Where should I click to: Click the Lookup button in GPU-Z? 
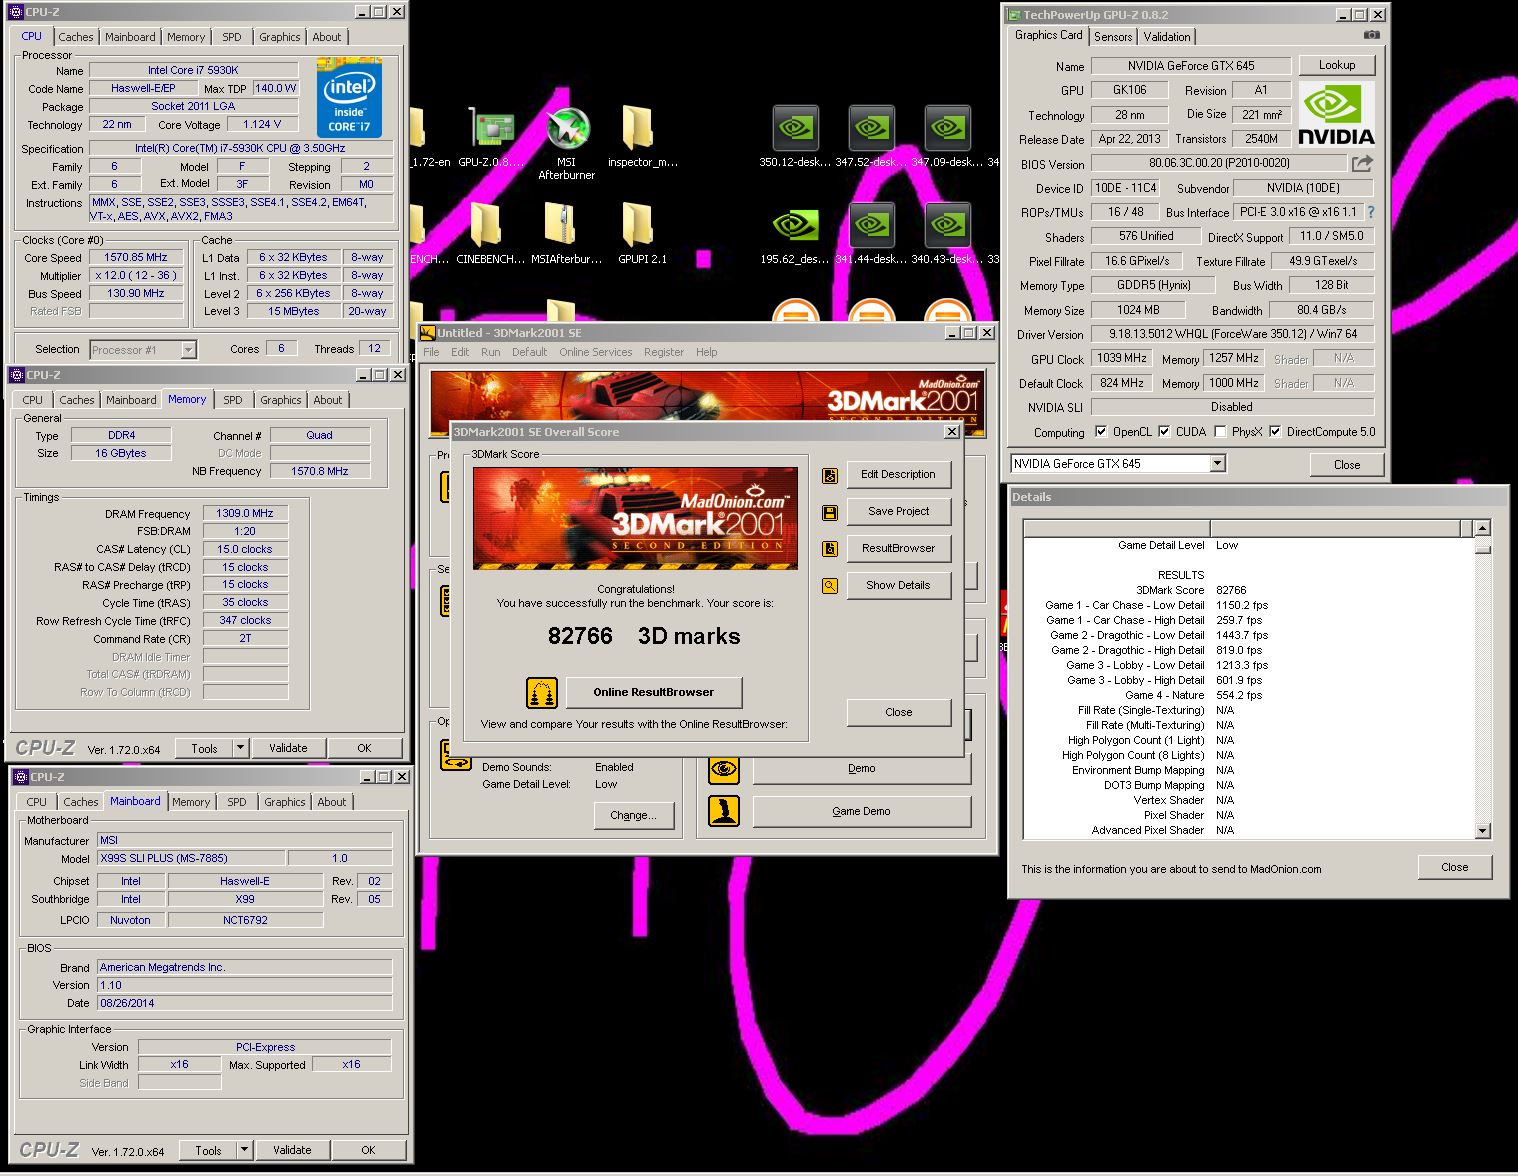click(x=1337, y=65)
